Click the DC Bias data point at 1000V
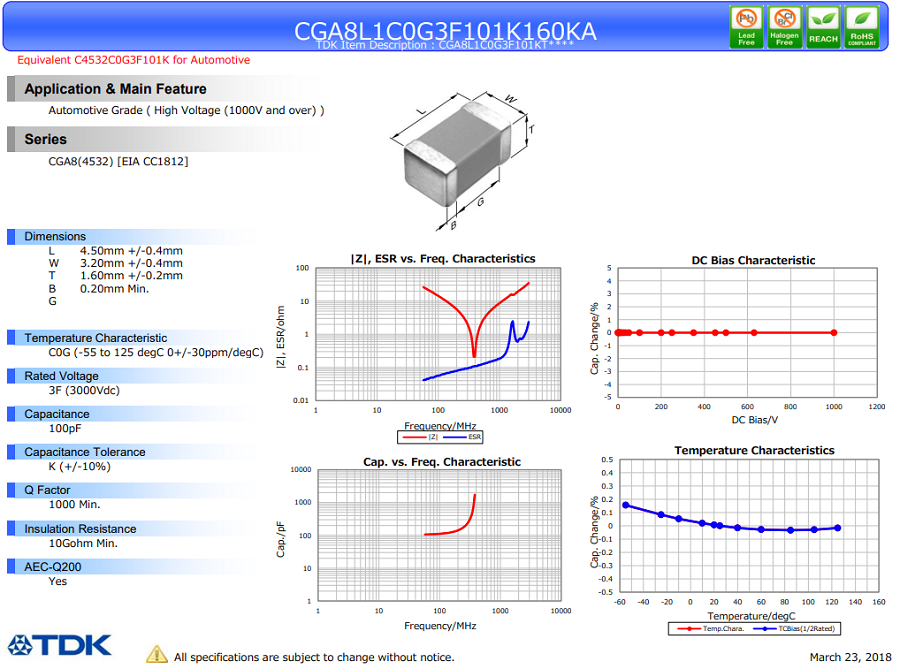 click(834, 333)
